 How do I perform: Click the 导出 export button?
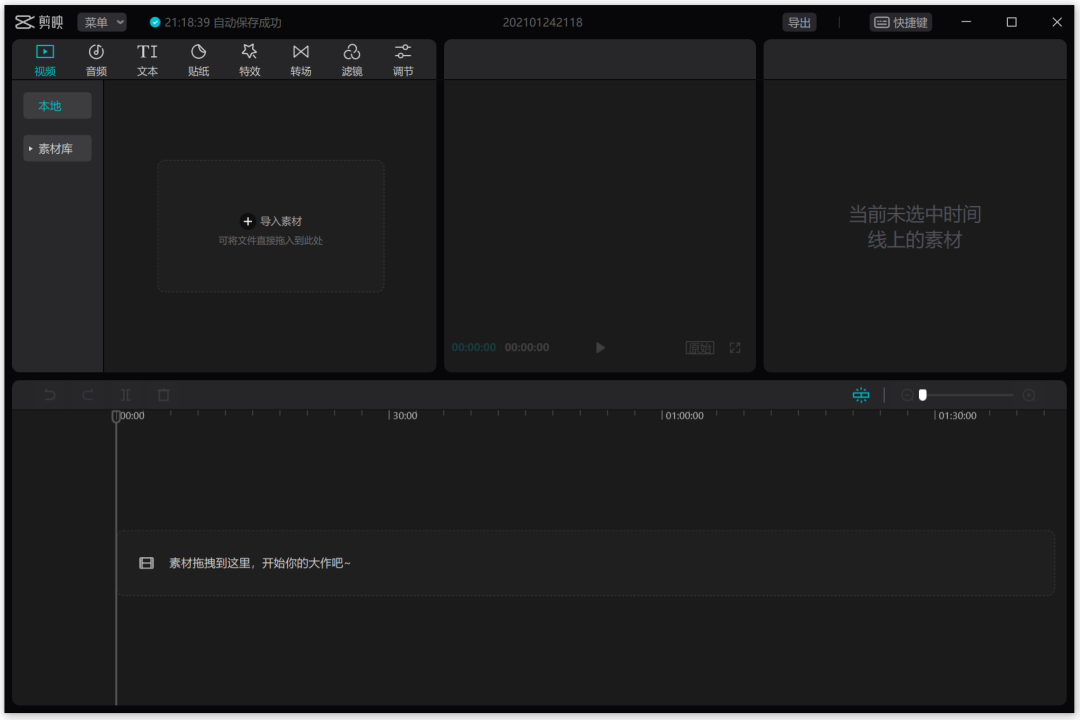[799, 22]
